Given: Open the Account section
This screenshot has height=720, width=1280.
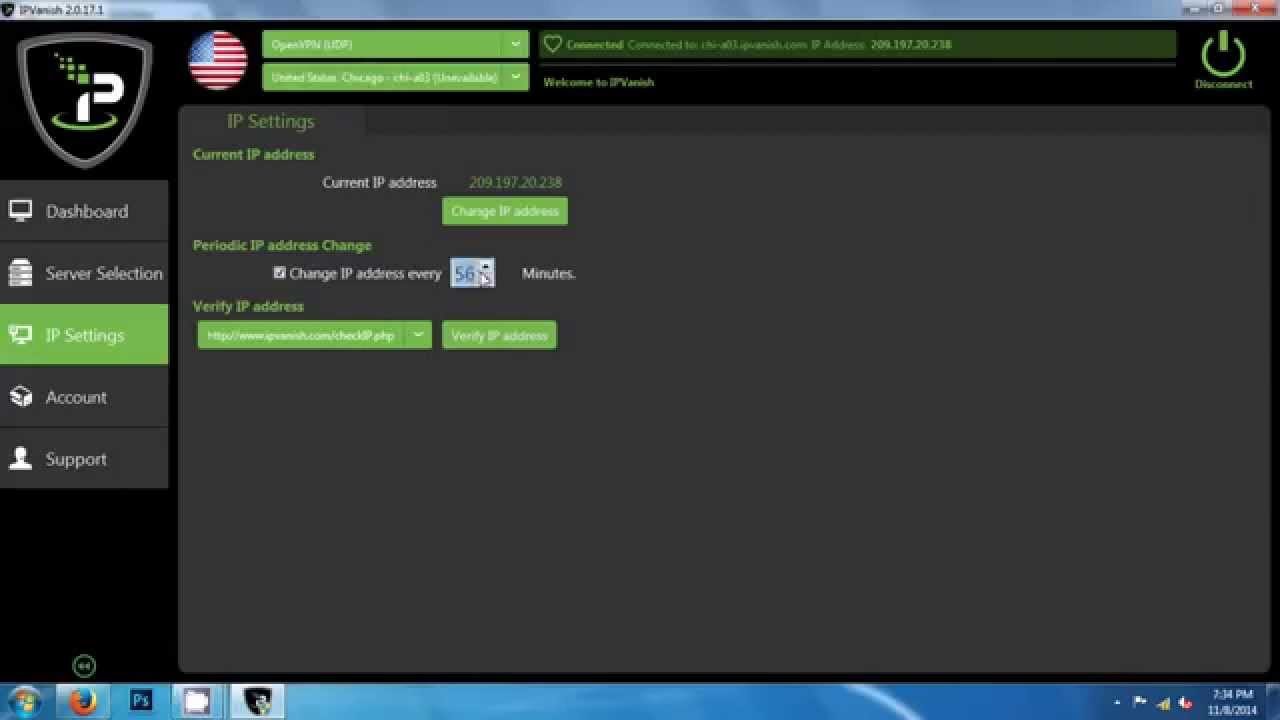Looking at the screenshot, I should [84, 397].
